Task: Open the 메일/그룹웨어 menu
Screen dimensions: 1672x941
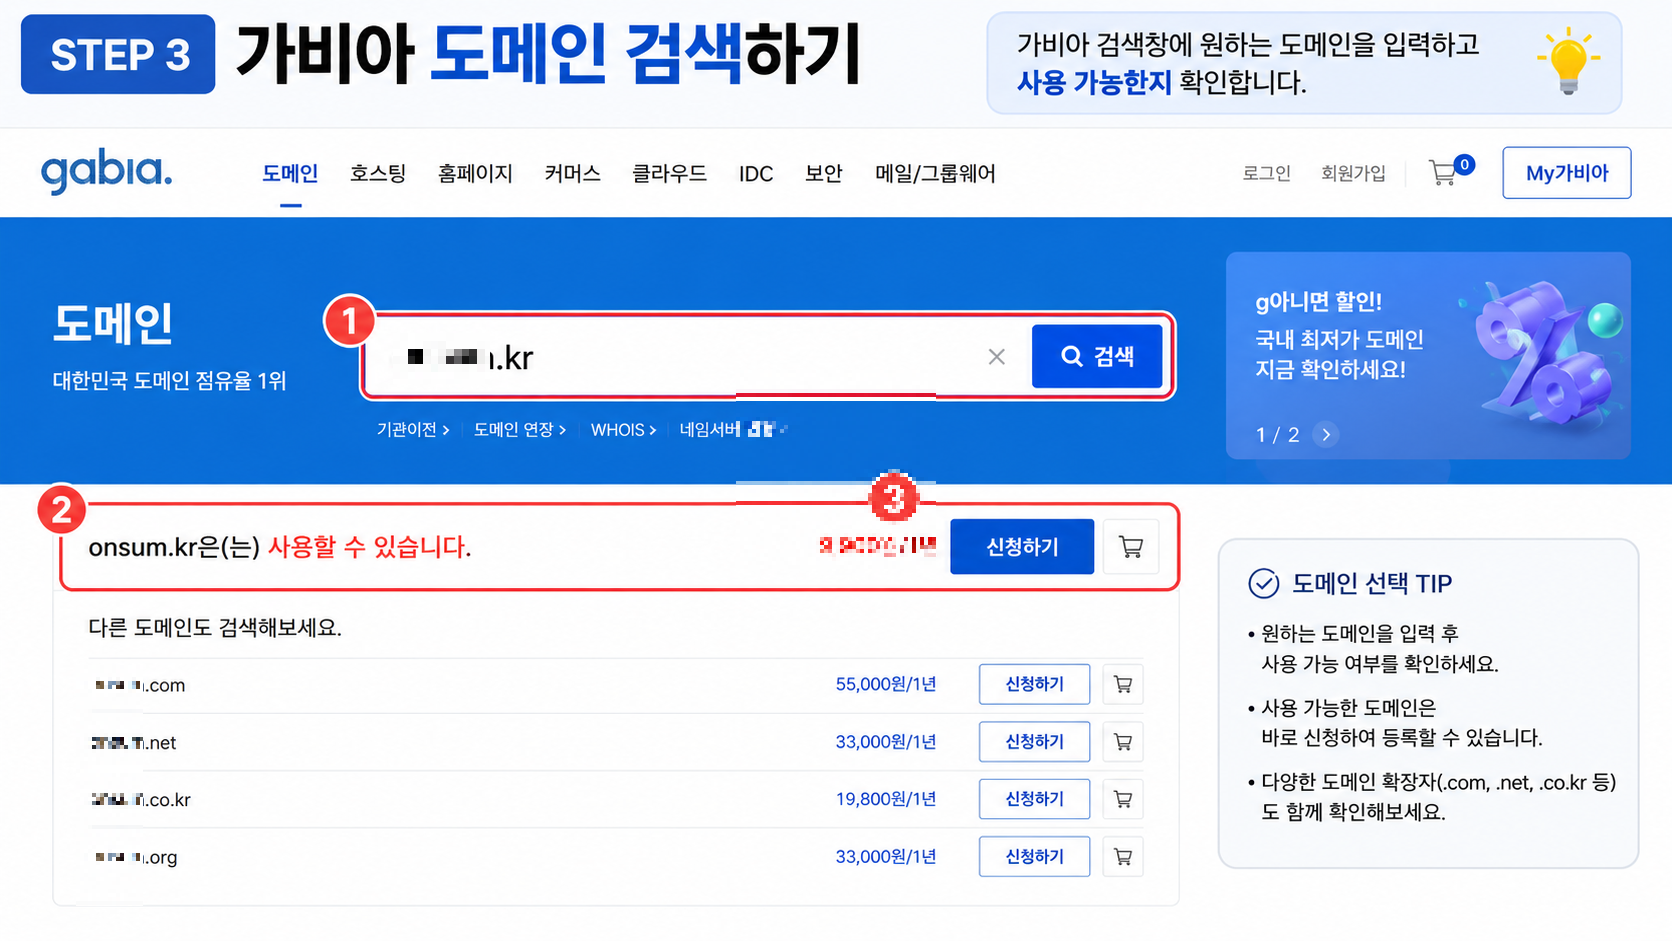Action: (x=935, y=174)
